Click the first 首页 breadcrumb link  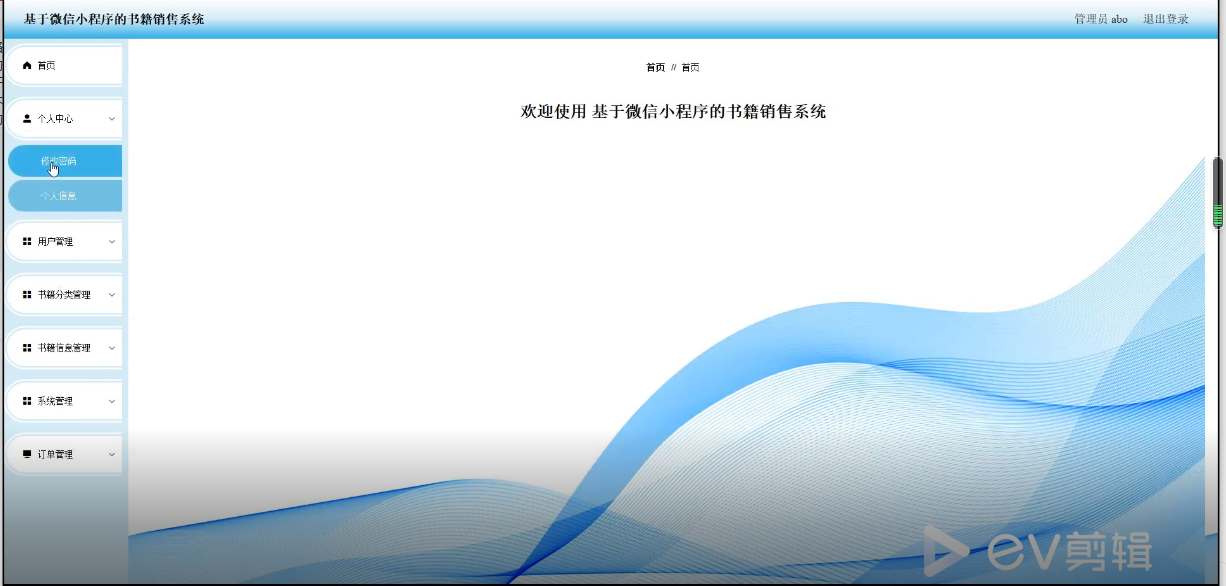(x=655, y=68)
